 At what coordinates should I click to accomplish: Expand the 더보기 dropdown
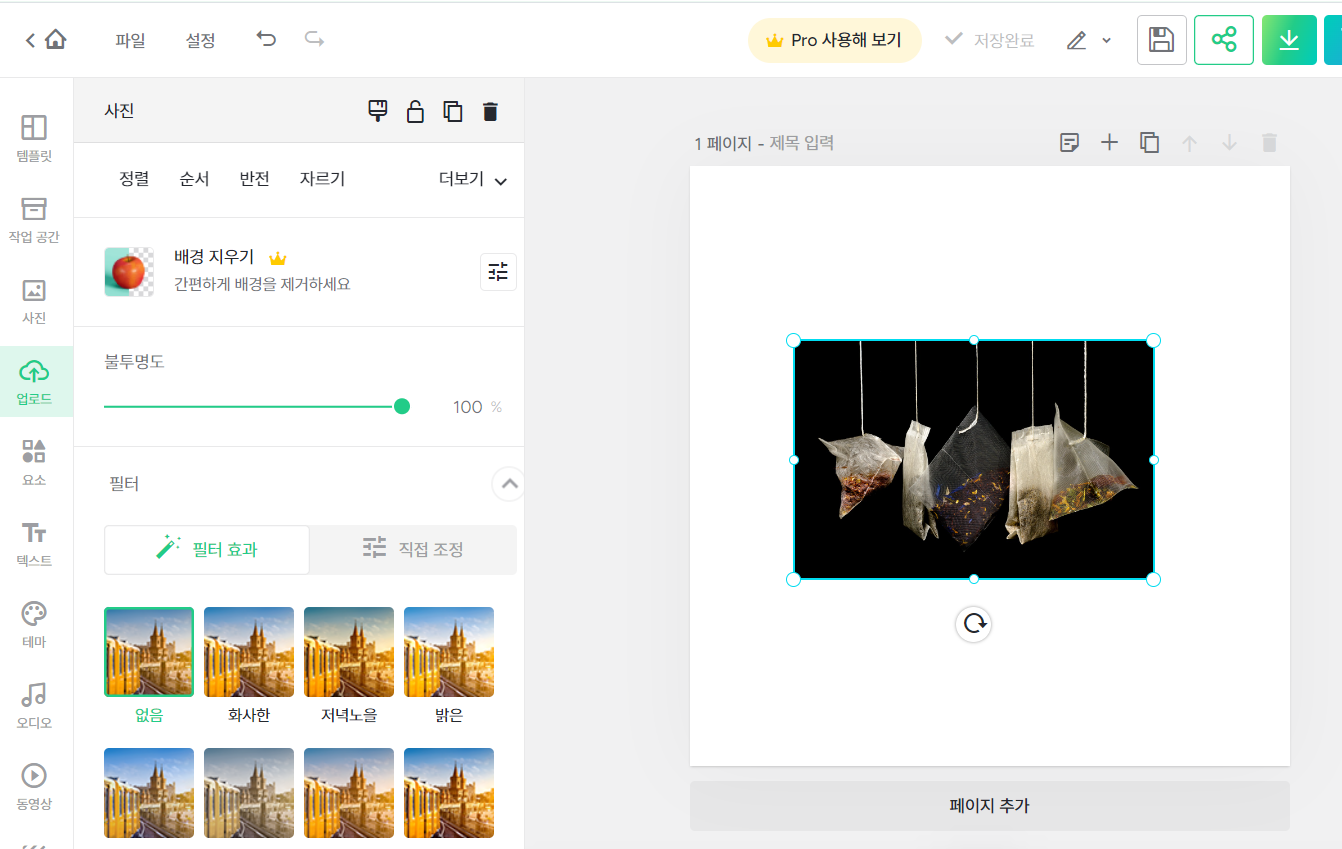[473, 180]
